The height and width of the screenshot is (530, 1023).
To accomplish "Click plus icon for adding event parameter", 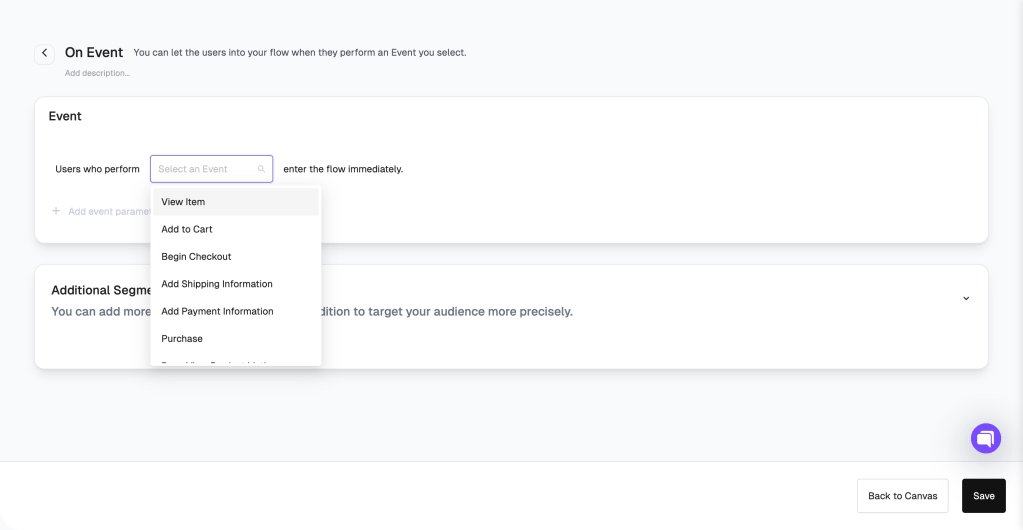I will [56, 211].
